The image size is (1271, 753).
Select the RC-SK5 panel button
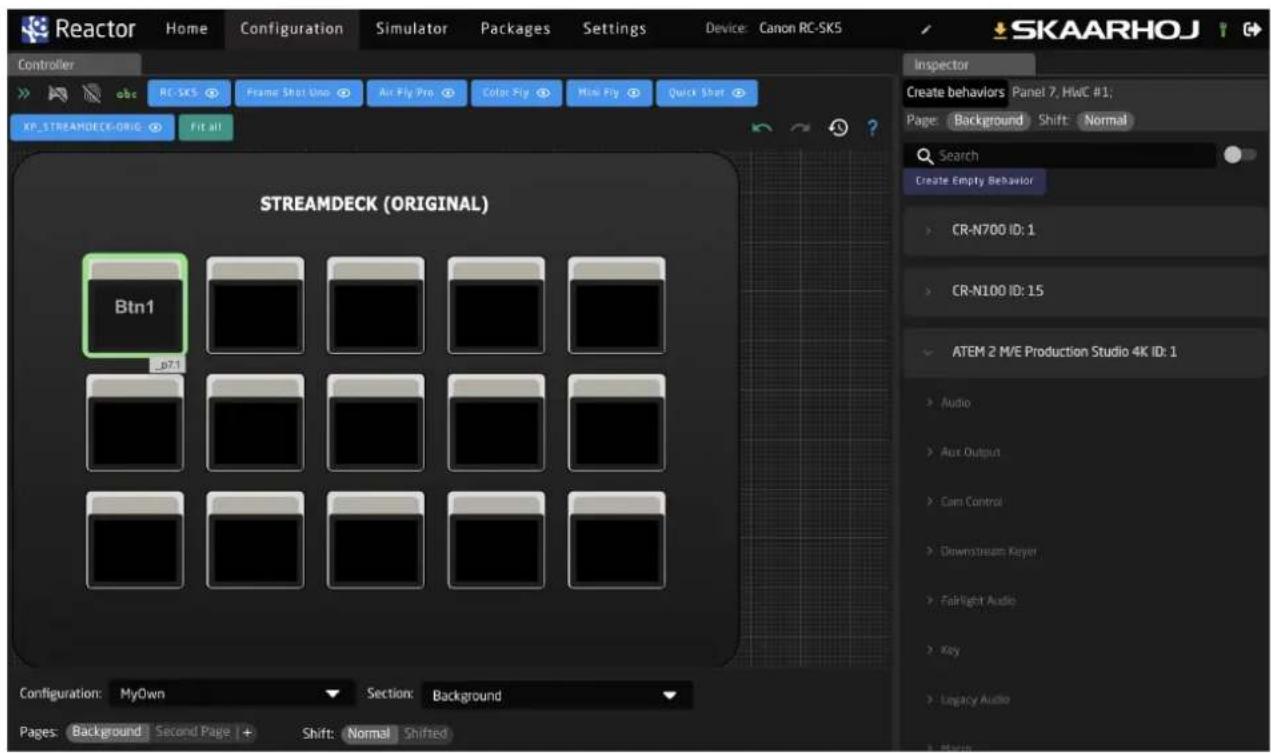188,93
